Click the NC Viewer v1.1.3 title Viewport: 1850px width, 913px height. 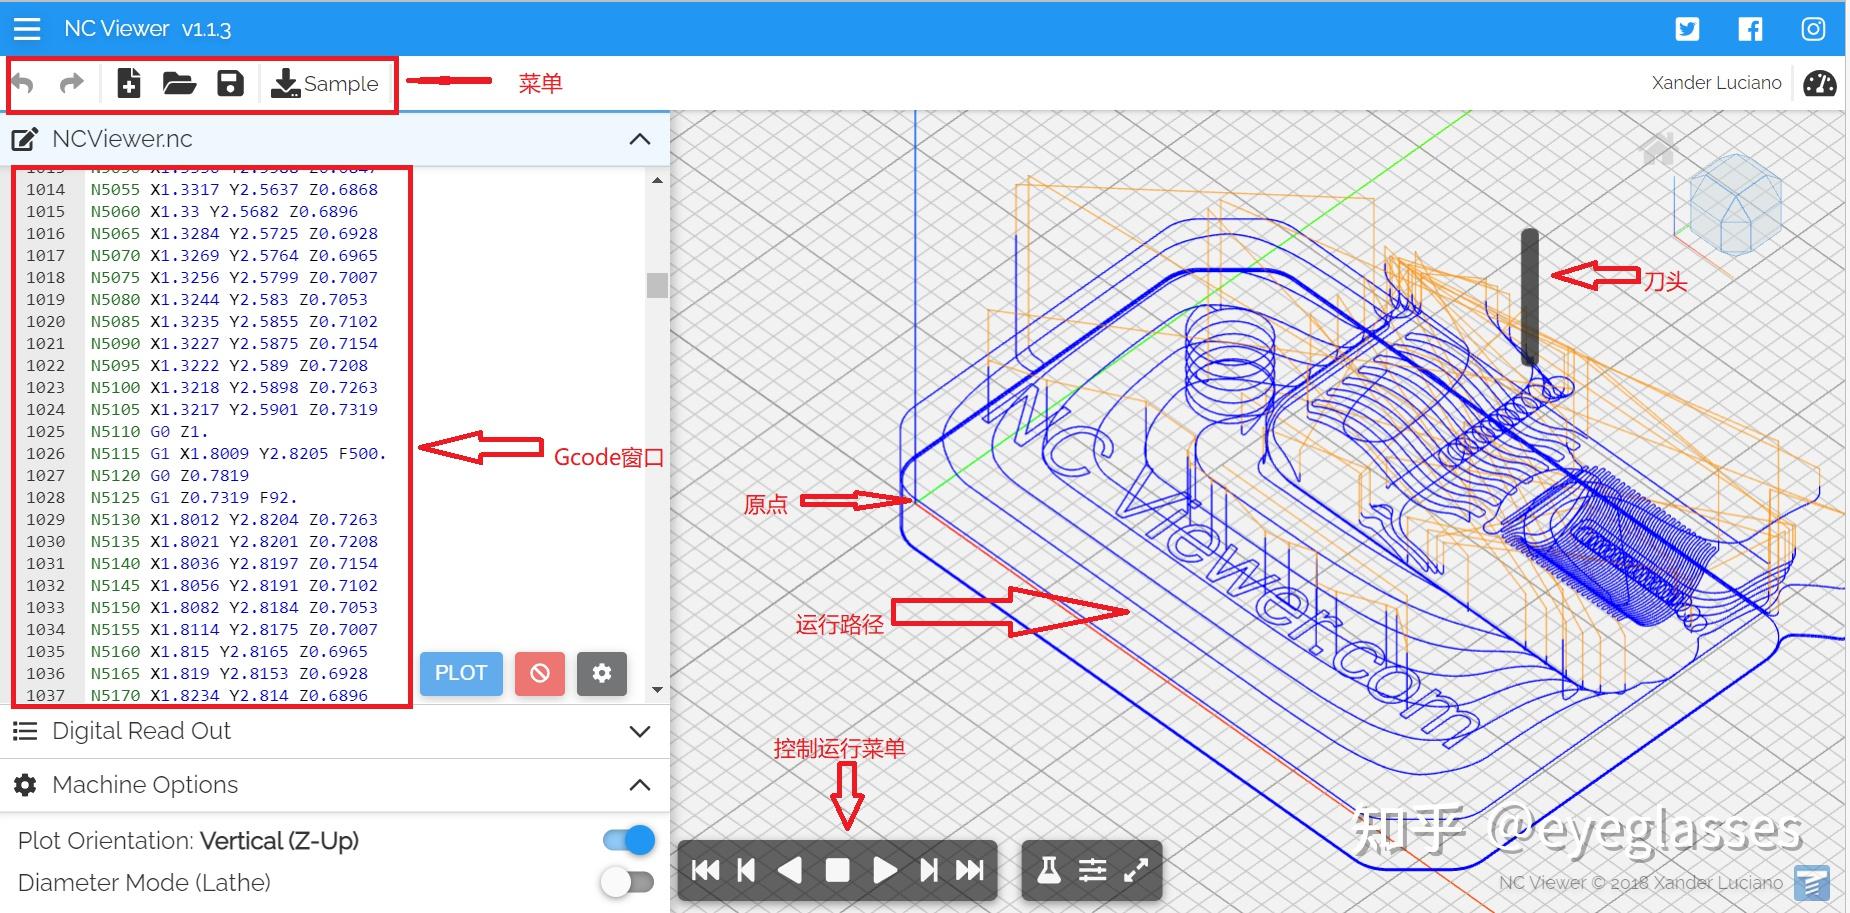[x=148, y=29]
